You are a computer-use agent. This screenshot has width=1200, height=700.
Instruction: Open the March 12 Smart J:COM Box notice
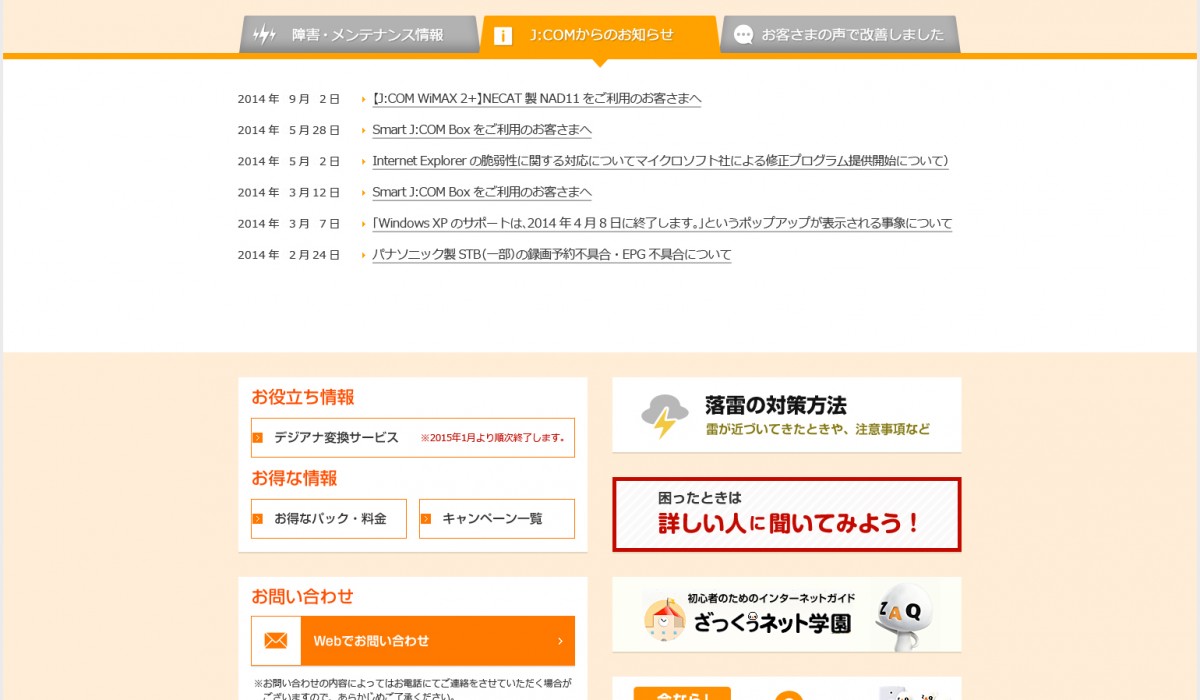[481, 192]
